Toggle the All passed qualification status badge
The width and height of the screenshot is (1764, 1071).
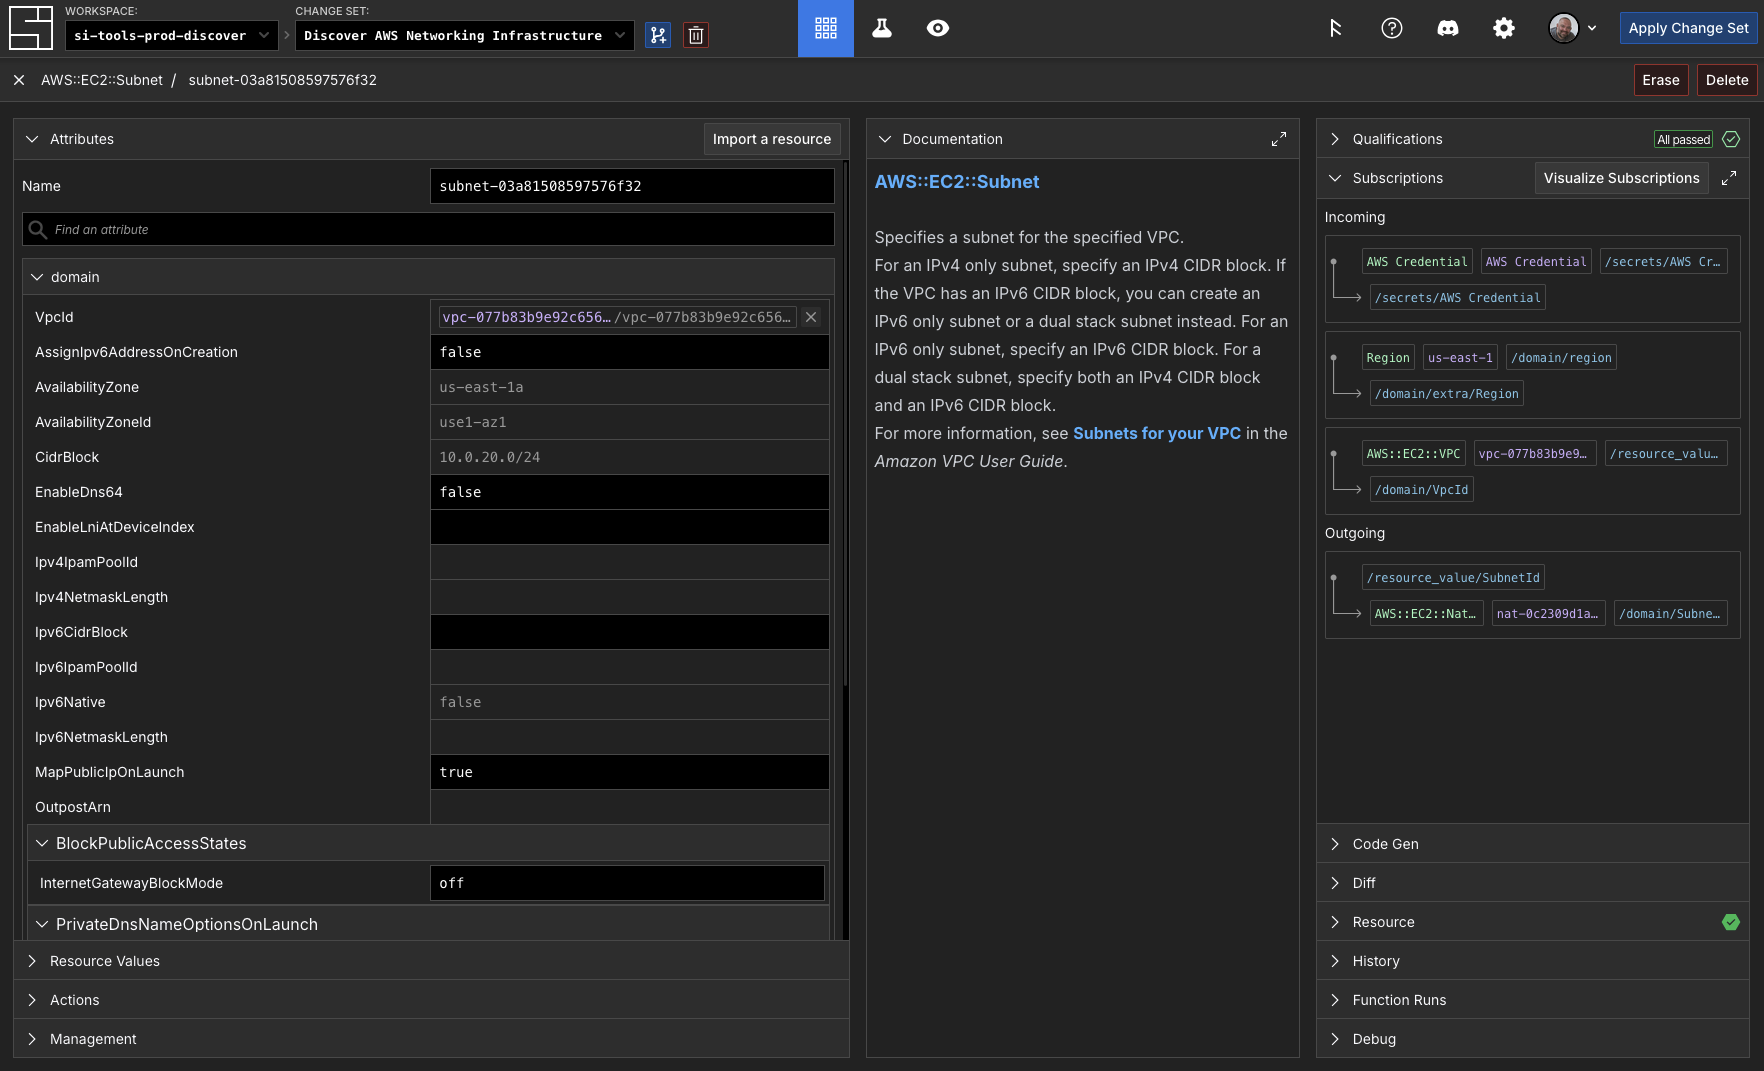(x=1683, y=139)
